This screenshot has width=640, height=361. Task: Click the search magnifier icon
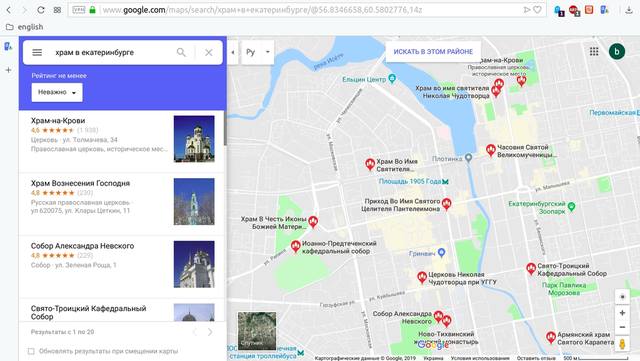(x=181, y=52)
